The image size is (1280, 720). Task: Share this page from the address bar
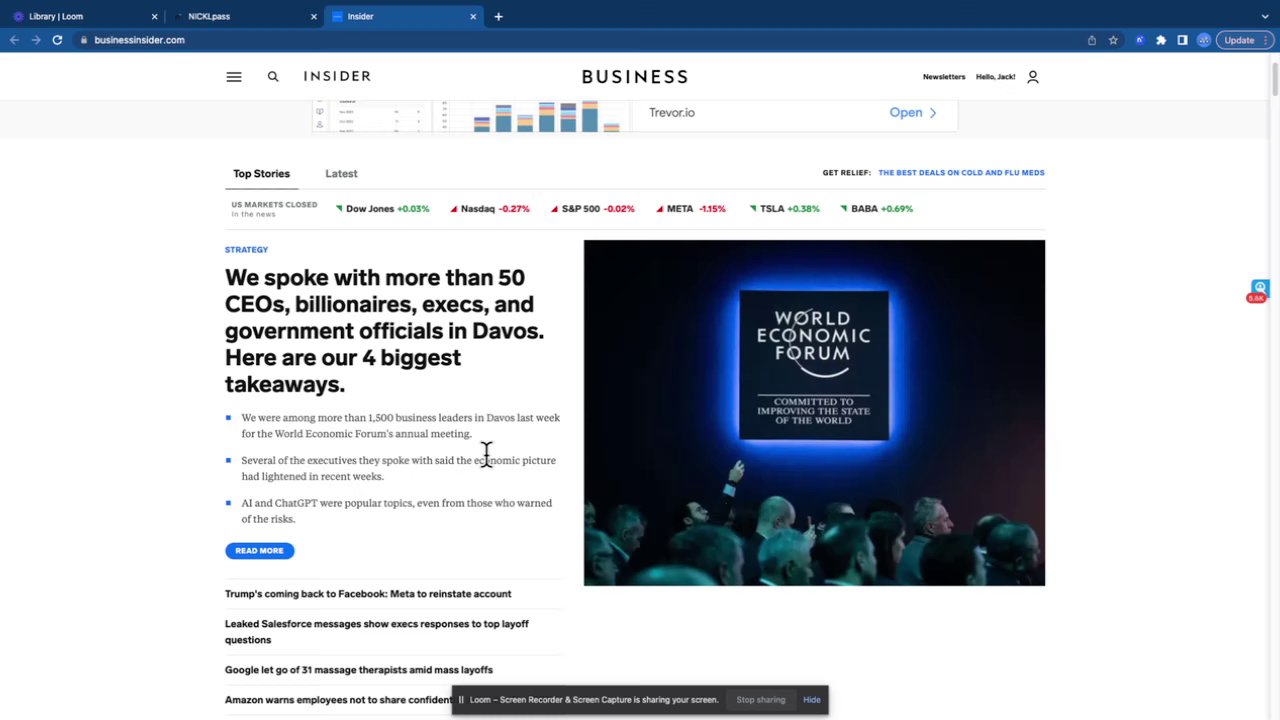tap(1092, 40)
